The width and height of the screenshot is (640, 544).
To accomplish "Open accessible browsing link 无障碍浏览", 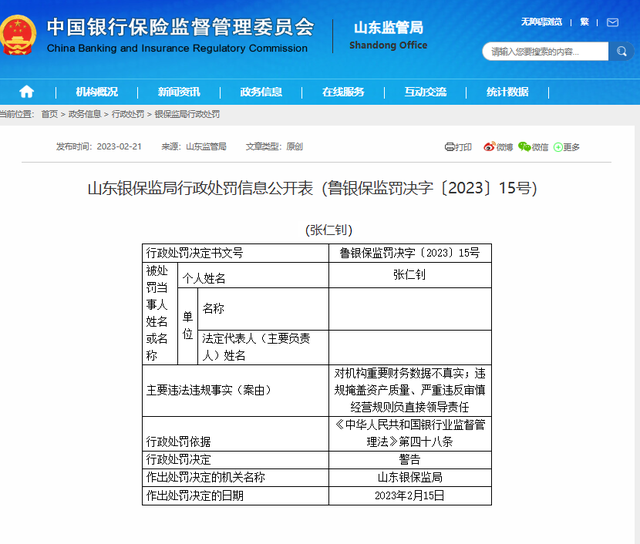I will (541, 22).
